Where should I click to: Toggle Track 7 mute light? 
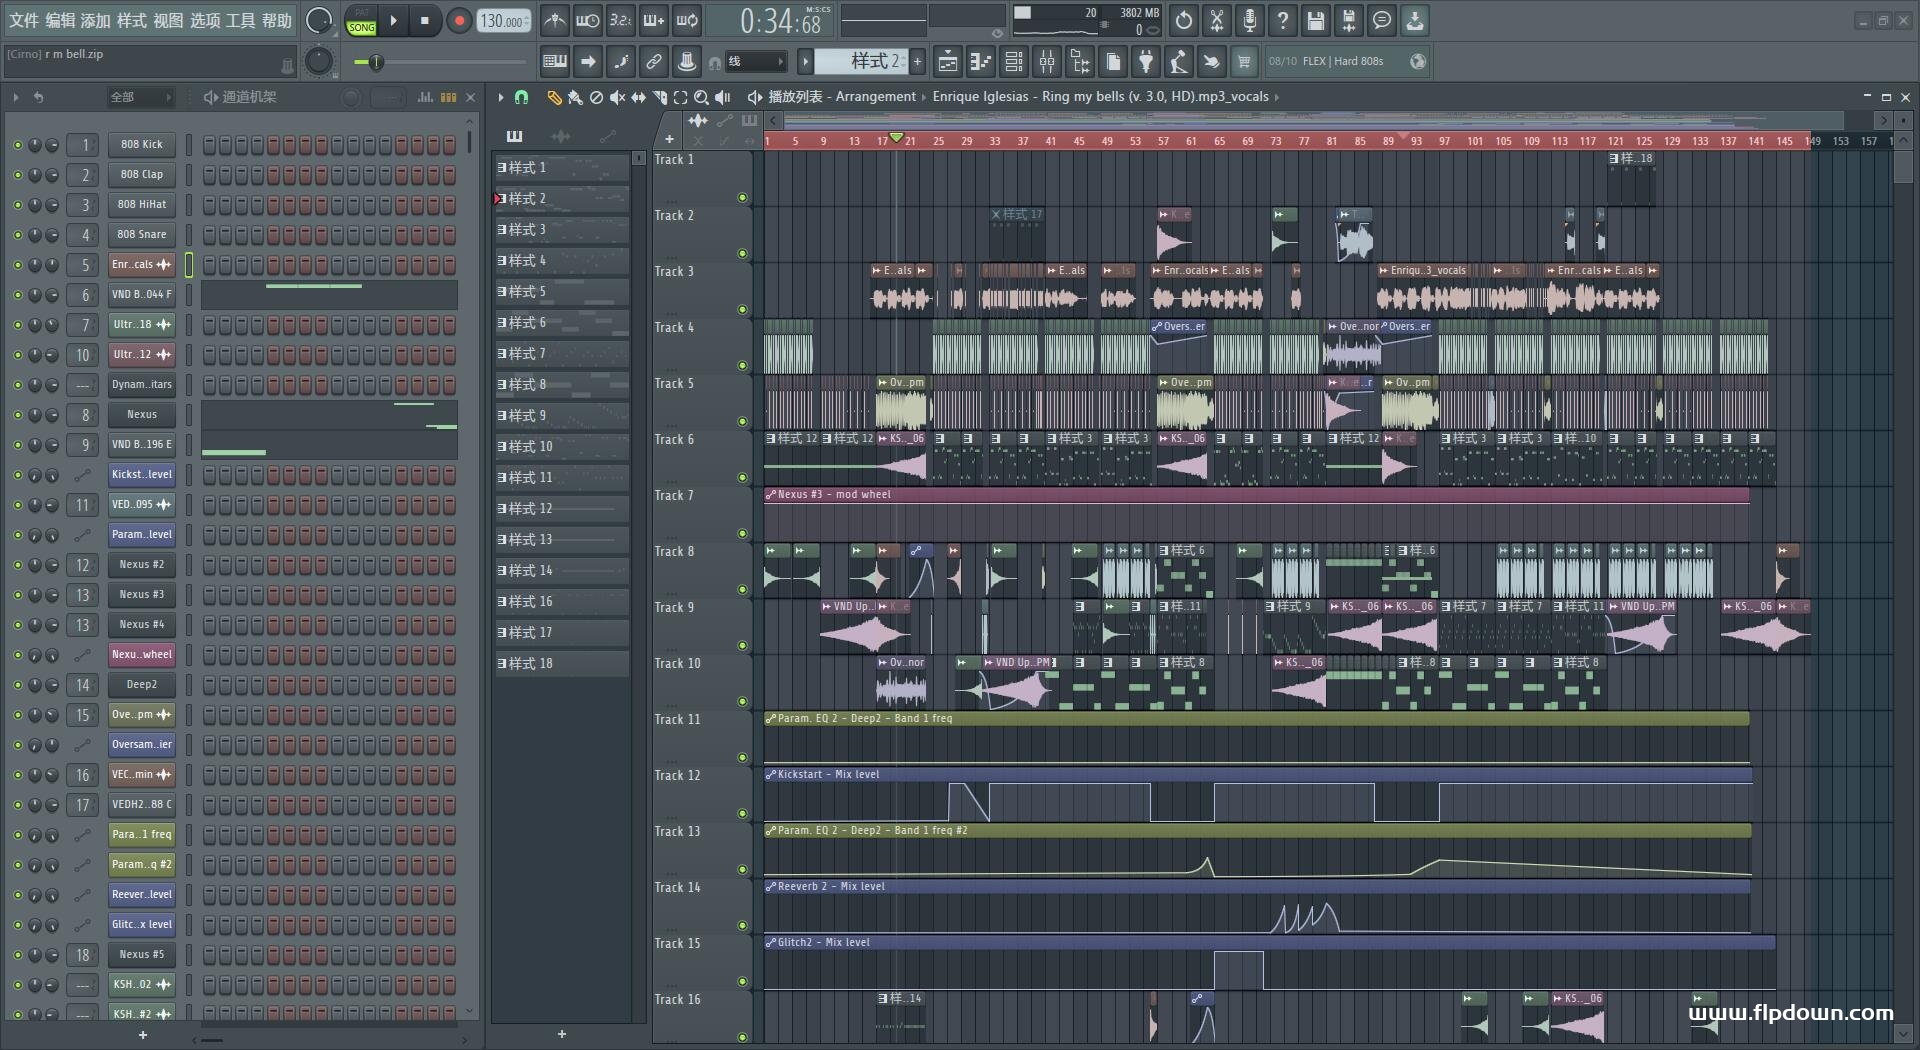[742, 534]
